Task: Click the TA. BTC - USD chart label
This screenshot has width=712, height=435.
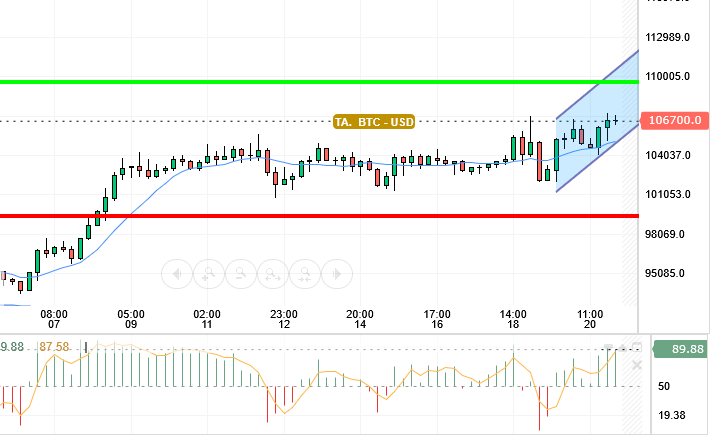Action: click(x=374, y=122)
